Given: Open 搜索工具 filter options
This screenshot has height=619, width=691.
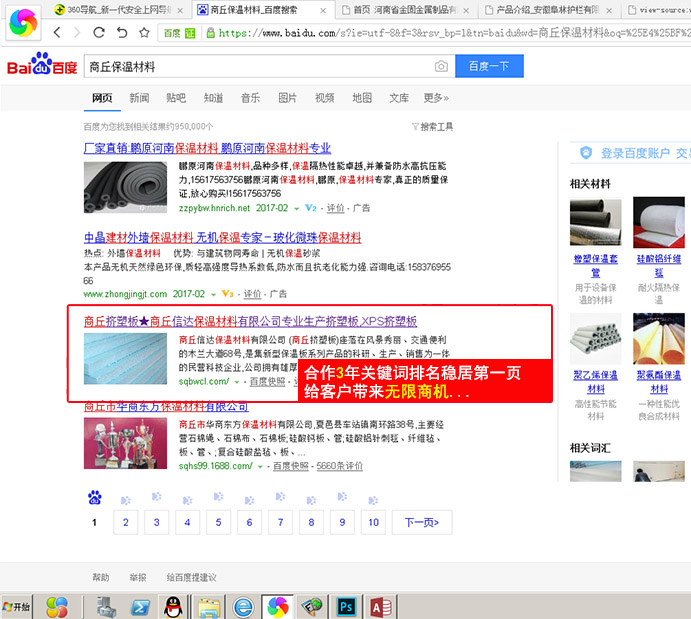Looking at the screenshot, I should 432,127.
